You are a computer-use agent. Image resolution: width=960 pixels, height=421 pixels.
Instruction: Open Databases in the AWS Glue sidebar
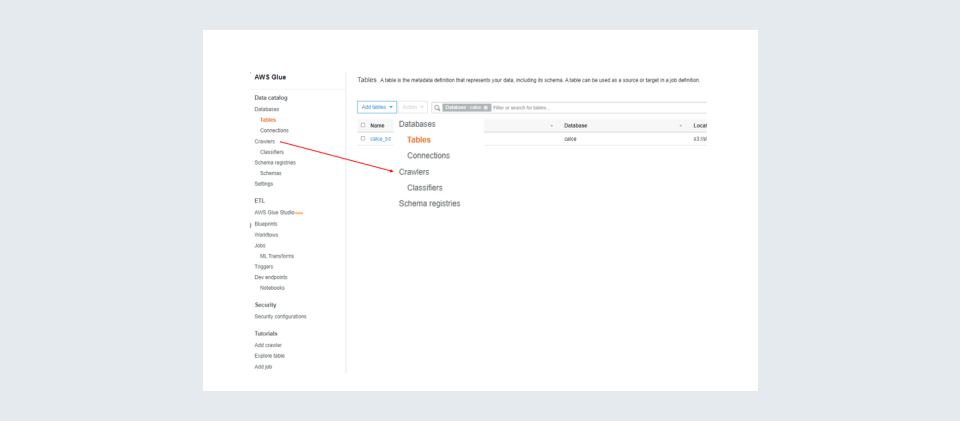pyautogui.click(x=267, y=109)
